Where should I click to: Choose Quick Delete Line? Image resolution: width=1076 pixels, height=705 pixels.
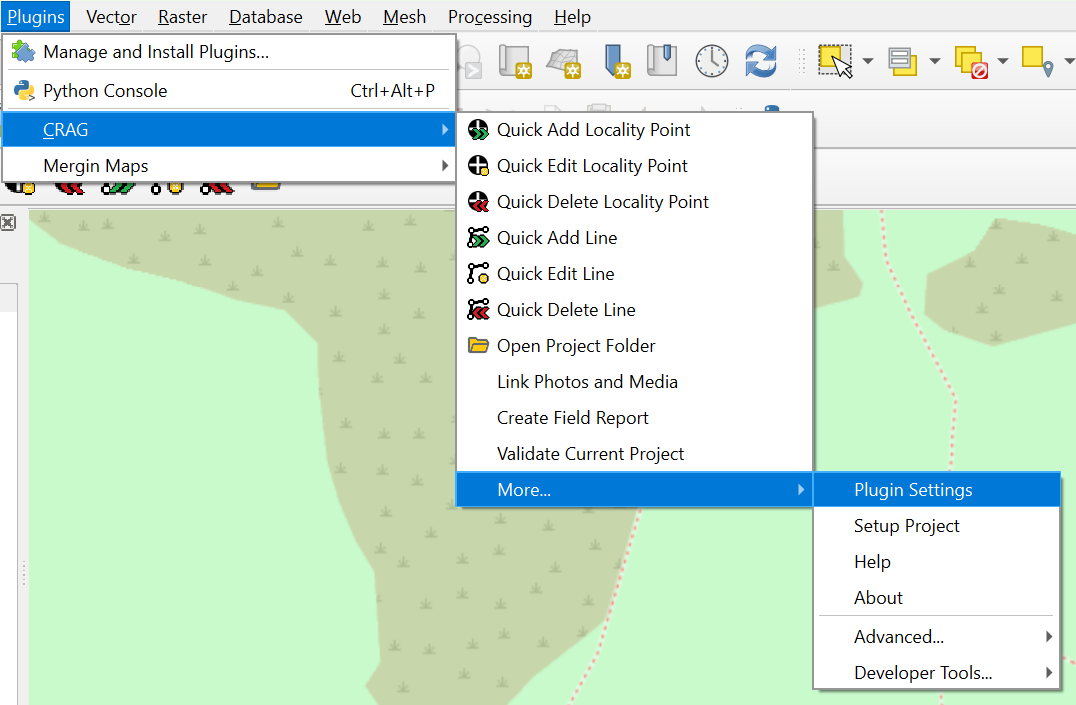point(635,310)
